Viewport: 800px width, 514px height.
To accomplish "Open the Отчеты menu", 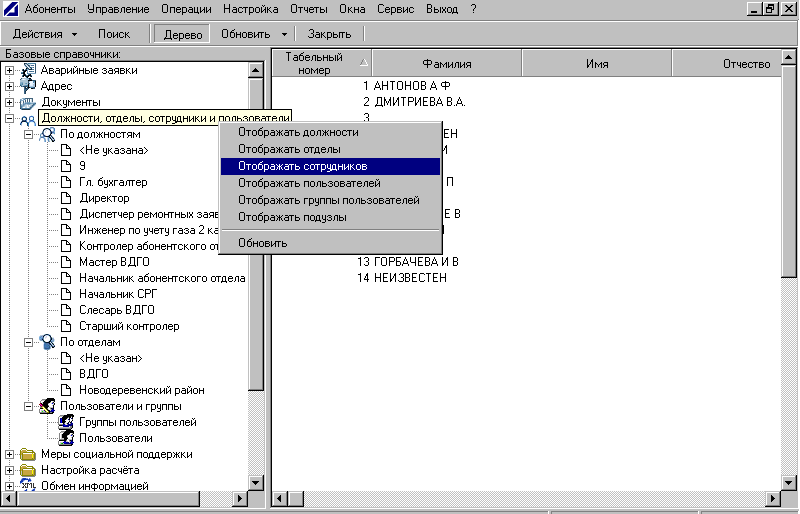I will pos(310,8).
